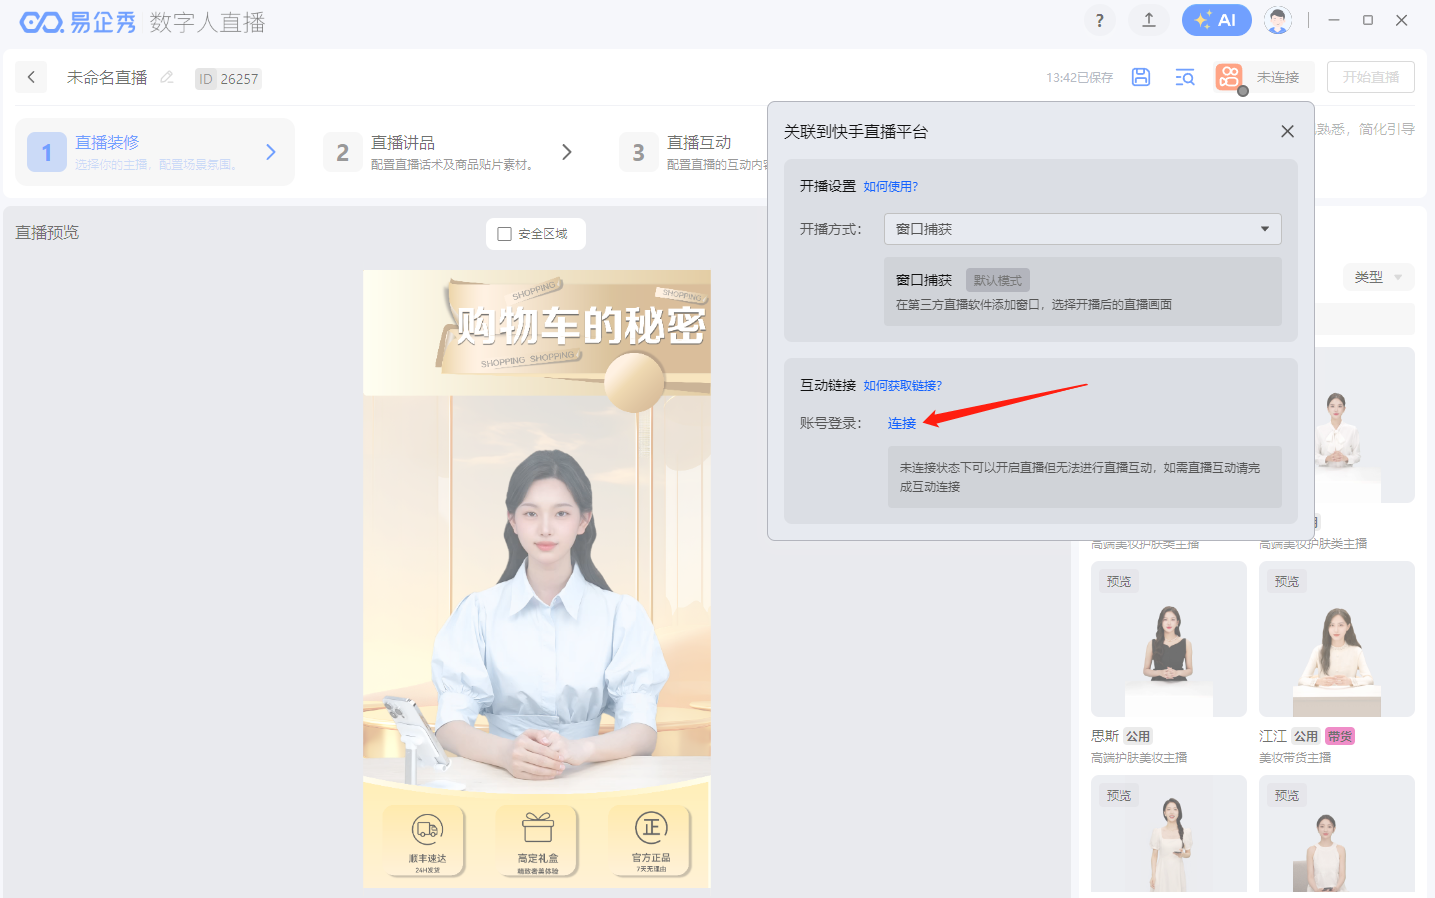Close the 关联到快手直播平台 dialog
The width and height of the screenshot is (1435, 898).
coord(1287,131)
